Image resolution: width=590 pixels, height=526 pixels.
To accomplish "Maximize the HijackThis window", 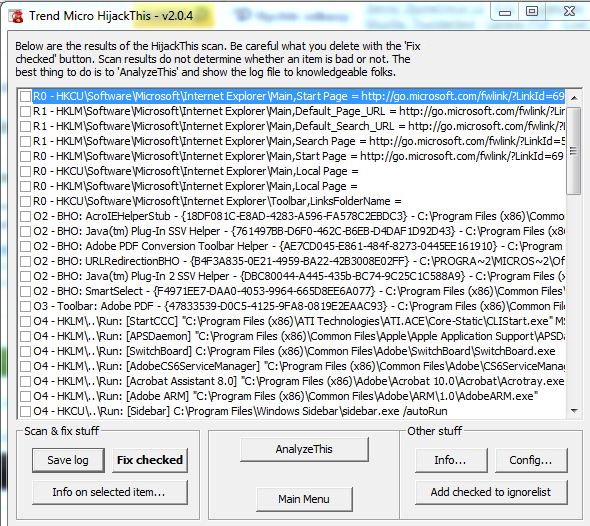I will (x=532, y=12).
